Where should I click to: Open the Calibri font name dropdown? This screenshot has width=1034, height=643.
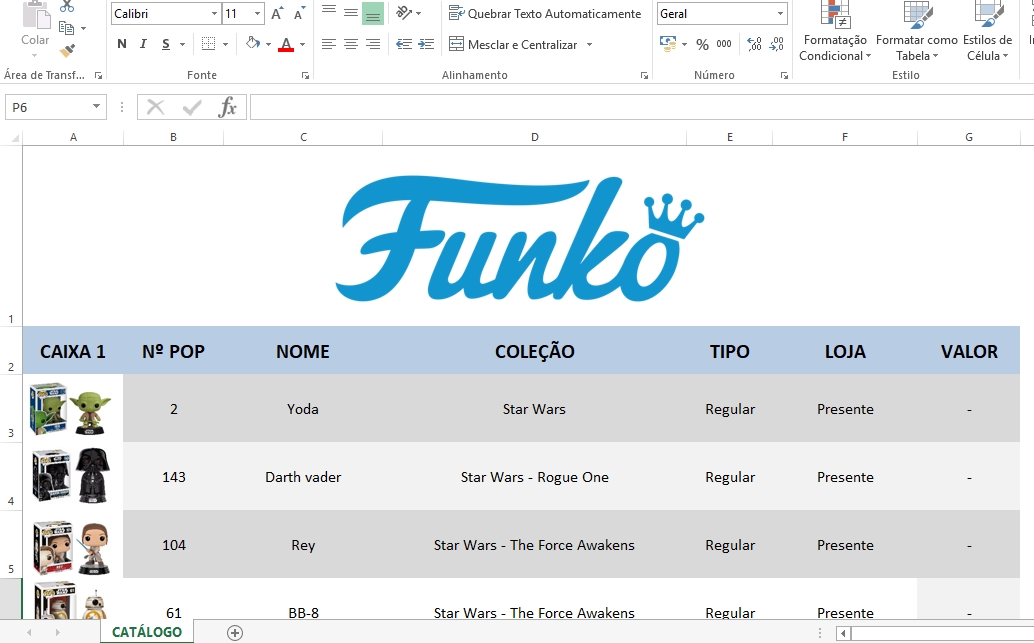(214, 14)
